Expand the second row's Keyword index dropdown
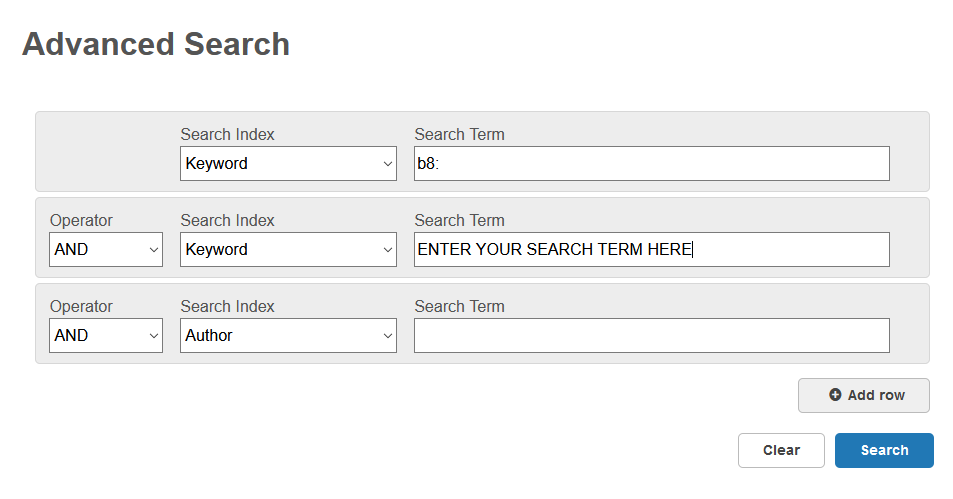The height and width of the screenshot is (499, 953). click(x=288, y=250)
